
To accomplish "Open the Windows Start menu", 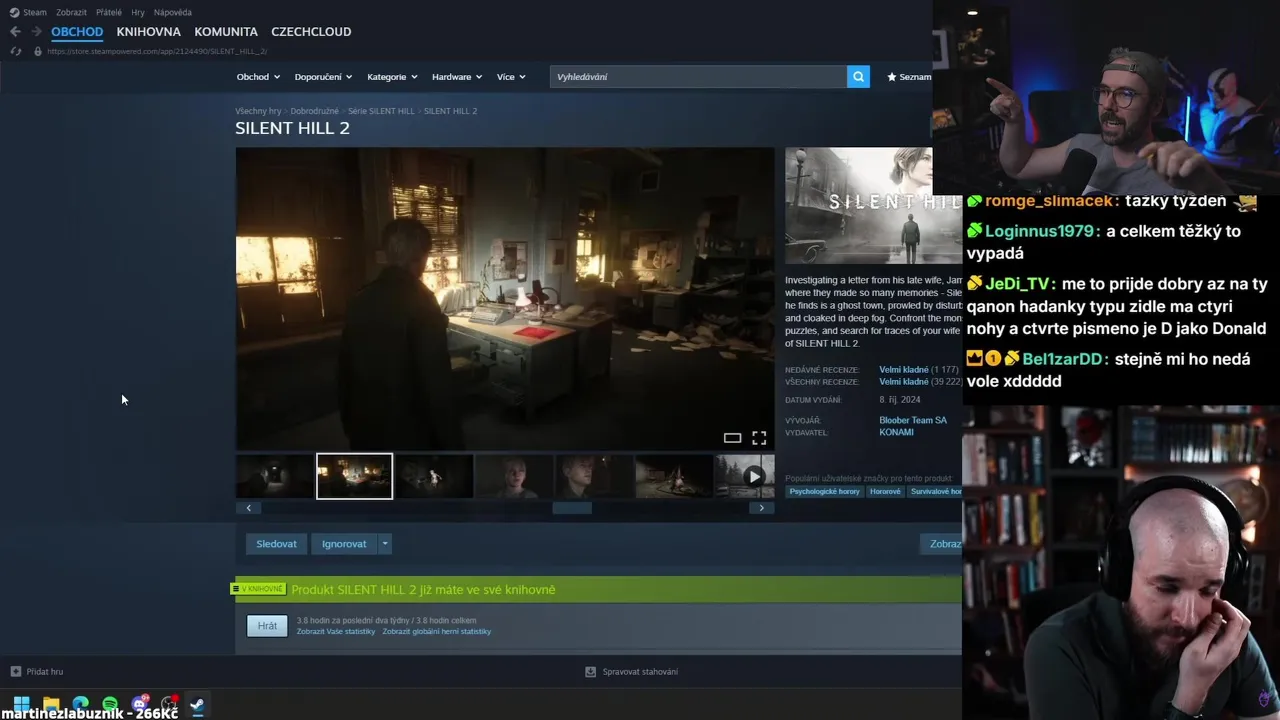I will click(21, 705).
